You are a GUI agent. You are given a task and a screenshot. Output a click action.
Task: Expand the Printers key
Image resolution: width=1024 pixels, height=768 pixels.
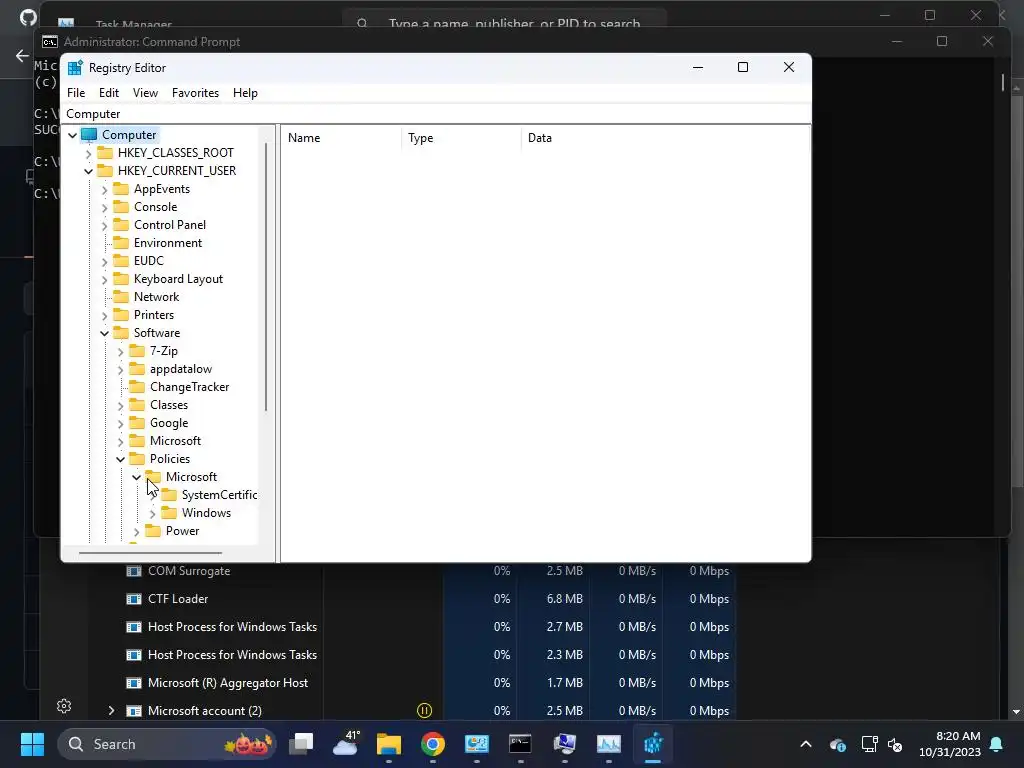tap(104, 315)
